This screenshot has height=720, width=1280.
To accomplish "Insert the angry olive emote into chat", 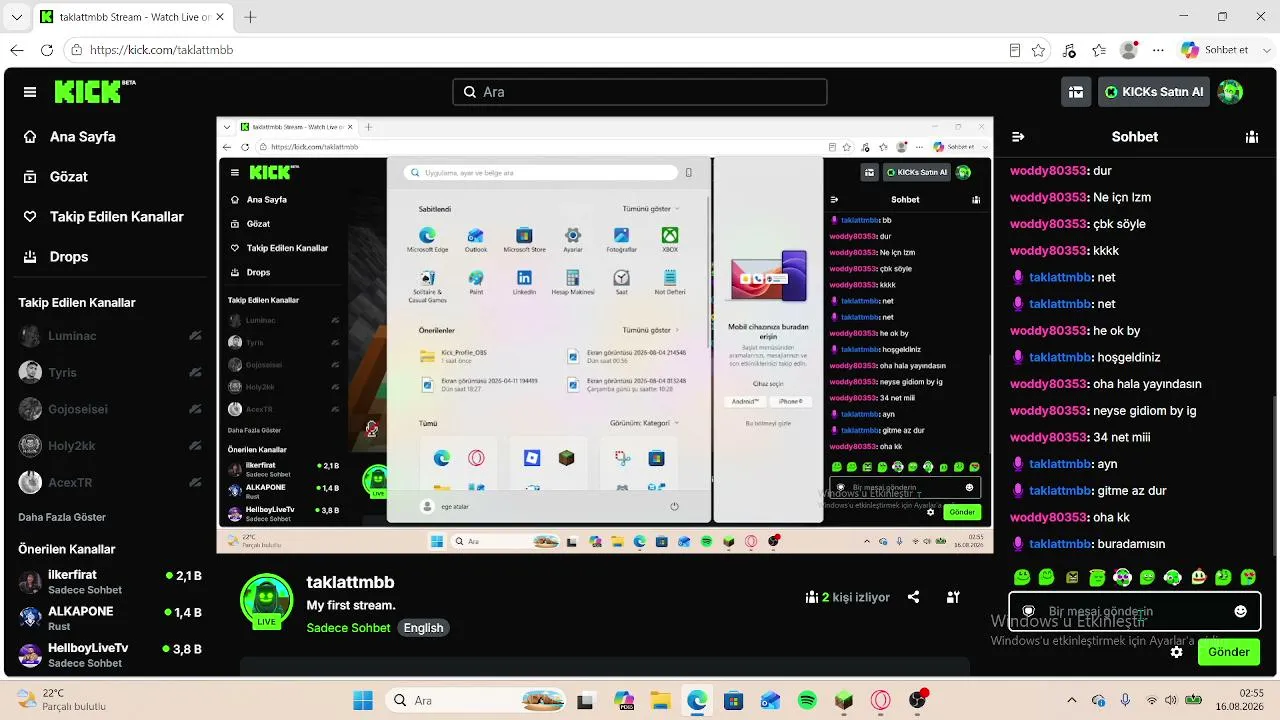I will (x=1072, y=577).
